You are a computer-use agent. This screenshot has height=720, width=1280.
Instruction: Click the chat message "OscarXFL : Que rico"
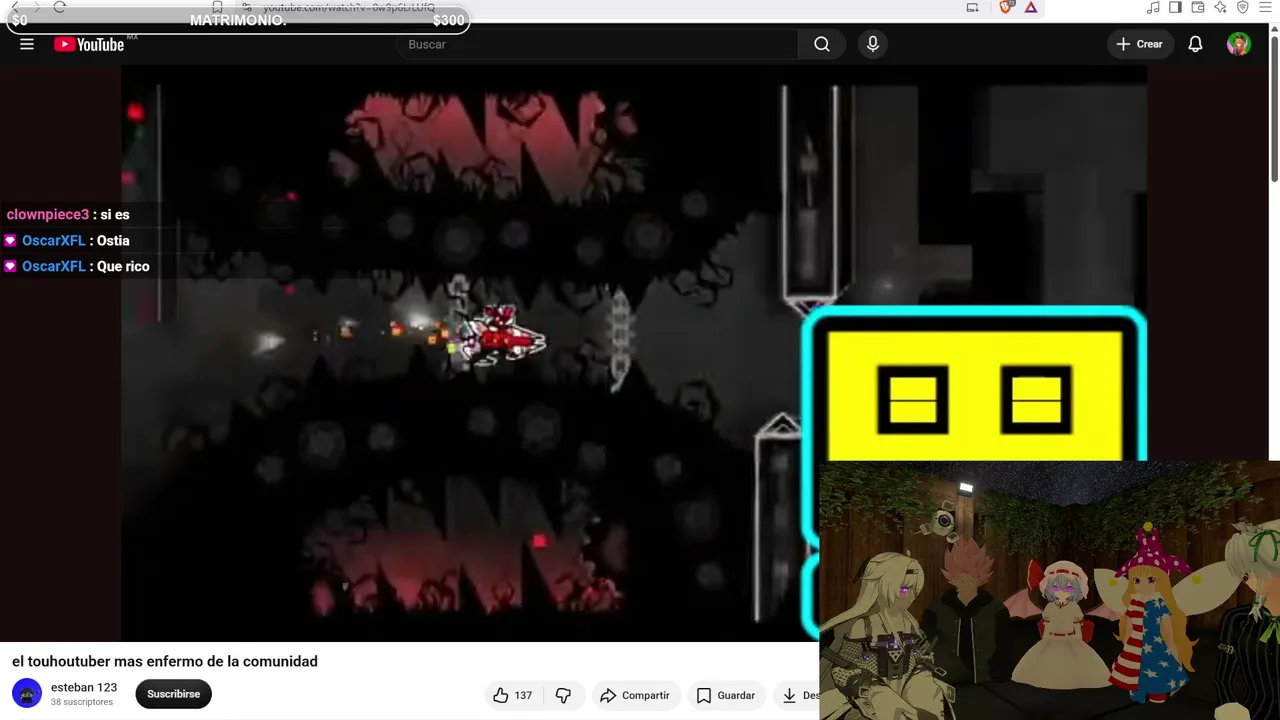(77, 266)
